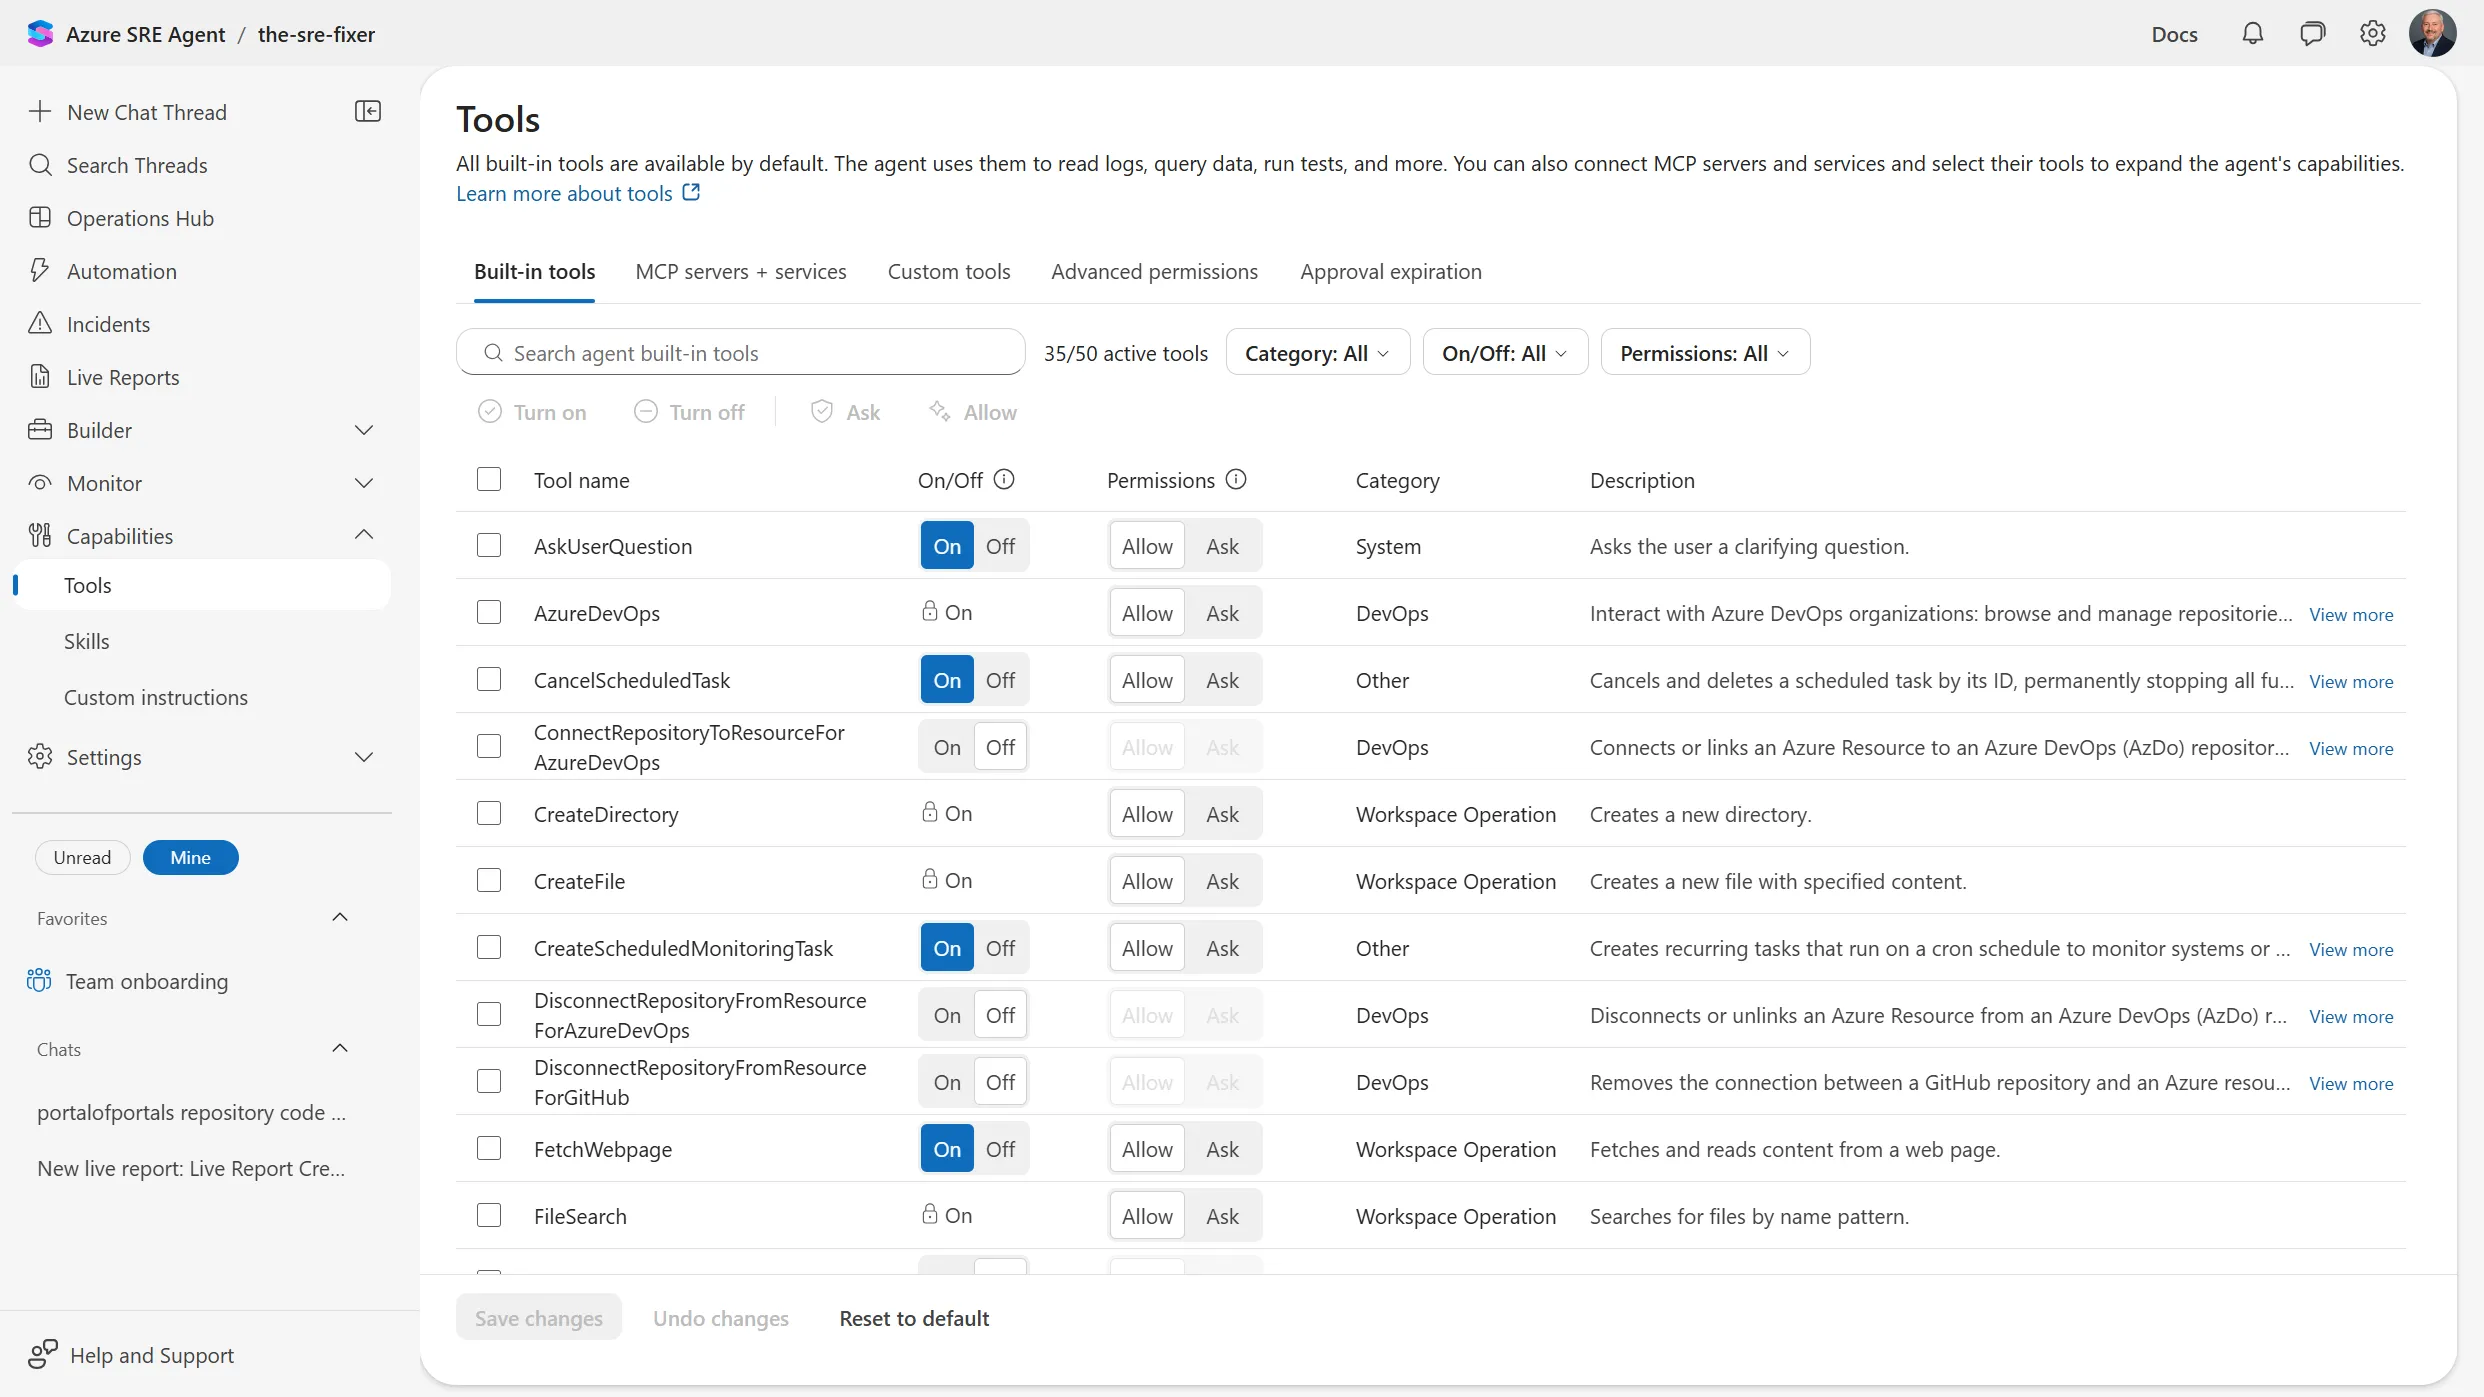Check the CreateFile row checkbox
This screenshot has height=1397, width=2484.
click(489, 880)
